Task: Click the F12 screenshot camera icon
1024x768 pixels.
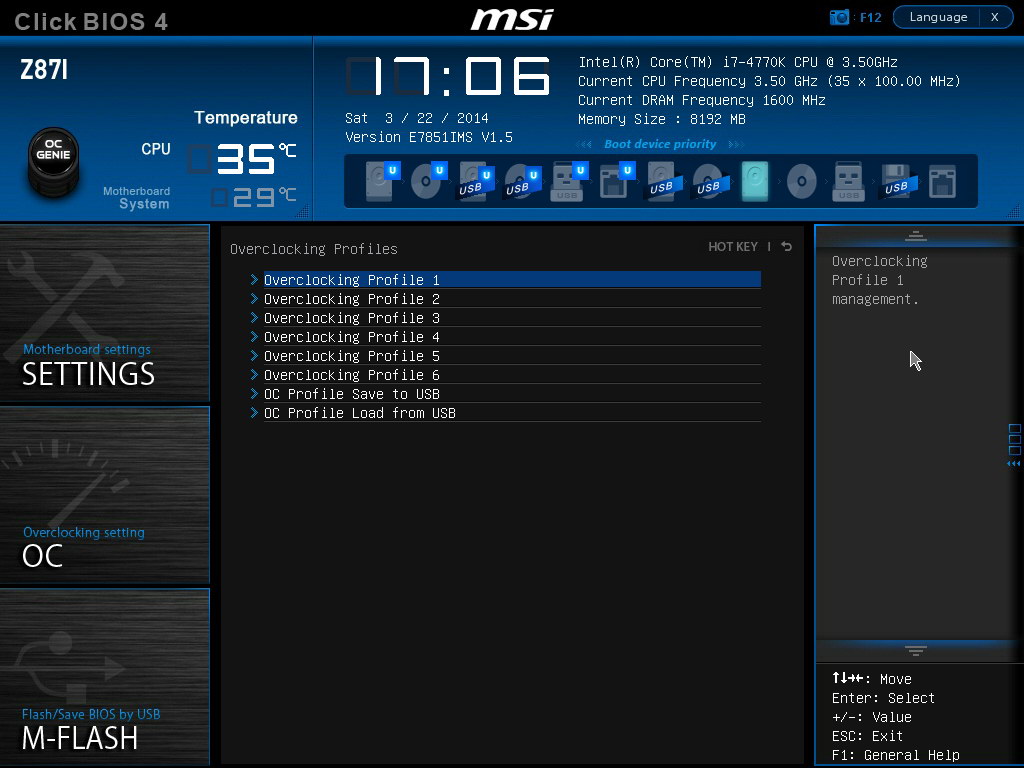Action: [839, 17]
